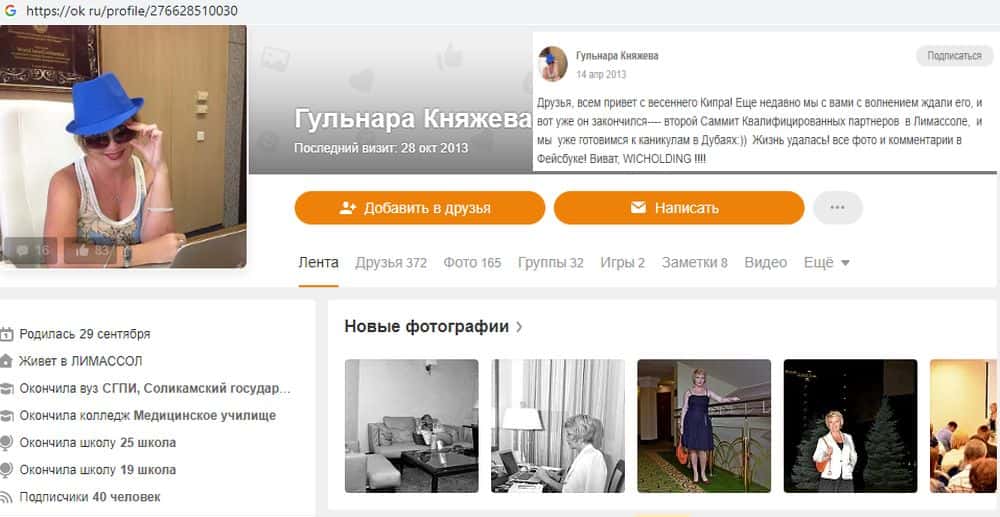Click the Подписаться button

(955, 56)
